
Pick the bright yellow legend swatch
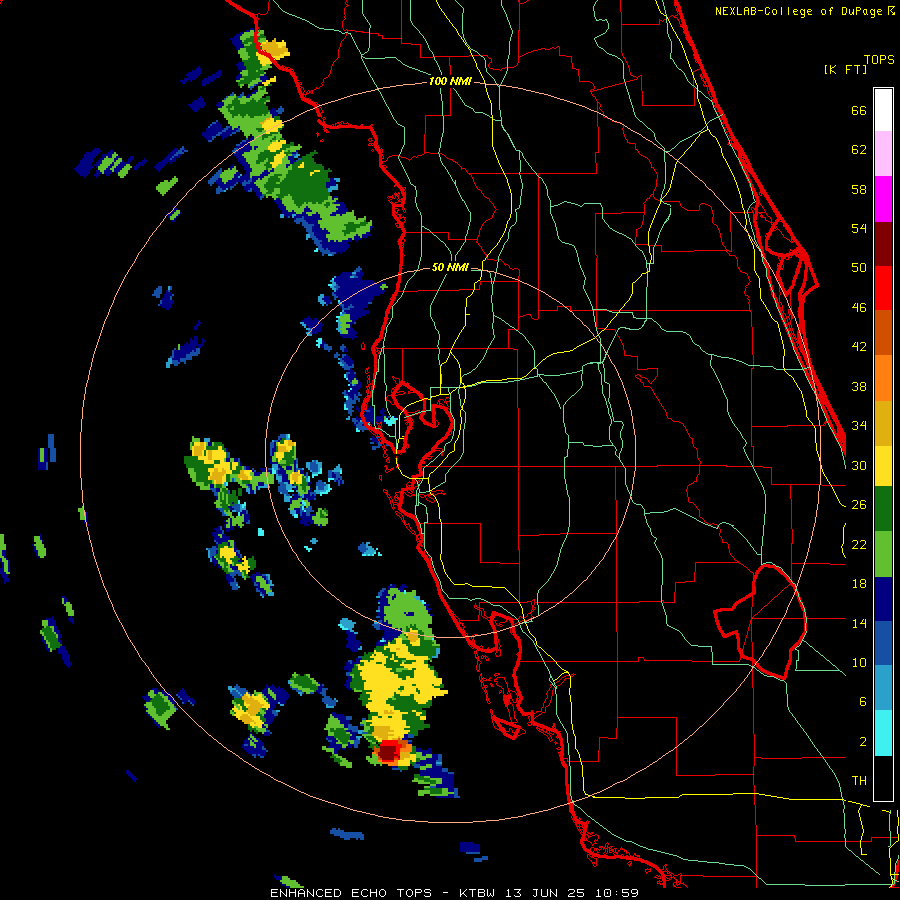(883, 466)
